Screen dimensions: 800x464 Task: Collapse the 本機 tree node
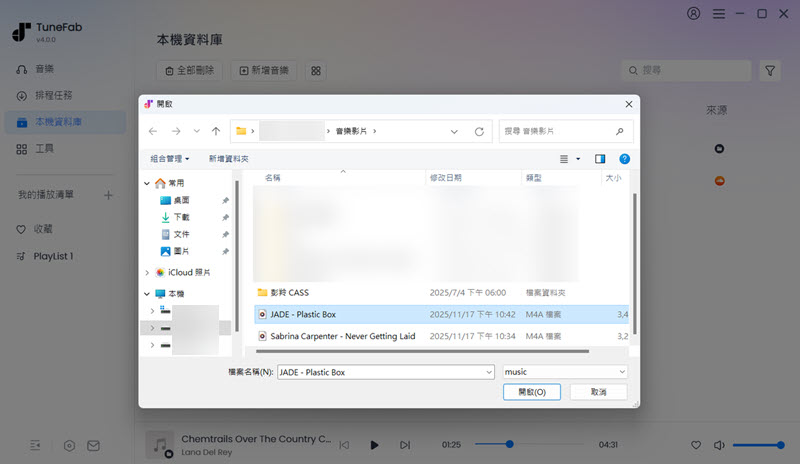147,294
